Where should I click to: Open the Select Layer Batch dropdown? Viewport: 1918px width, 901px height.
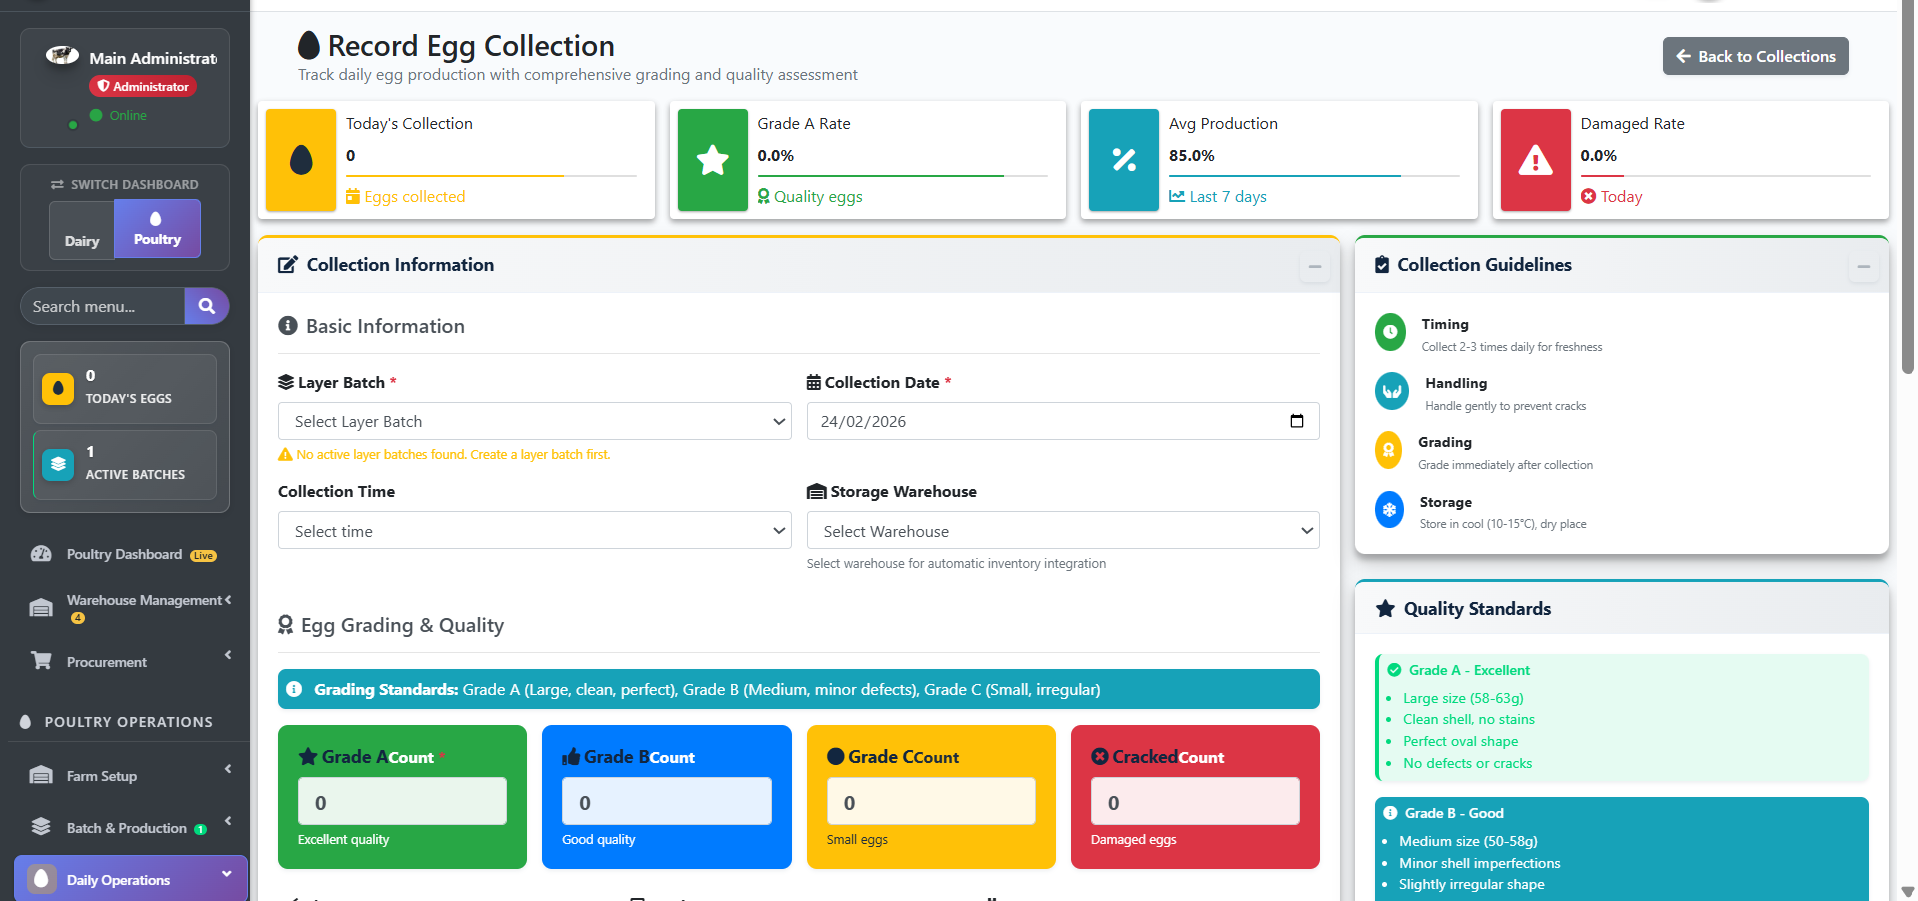click(534, 421)
